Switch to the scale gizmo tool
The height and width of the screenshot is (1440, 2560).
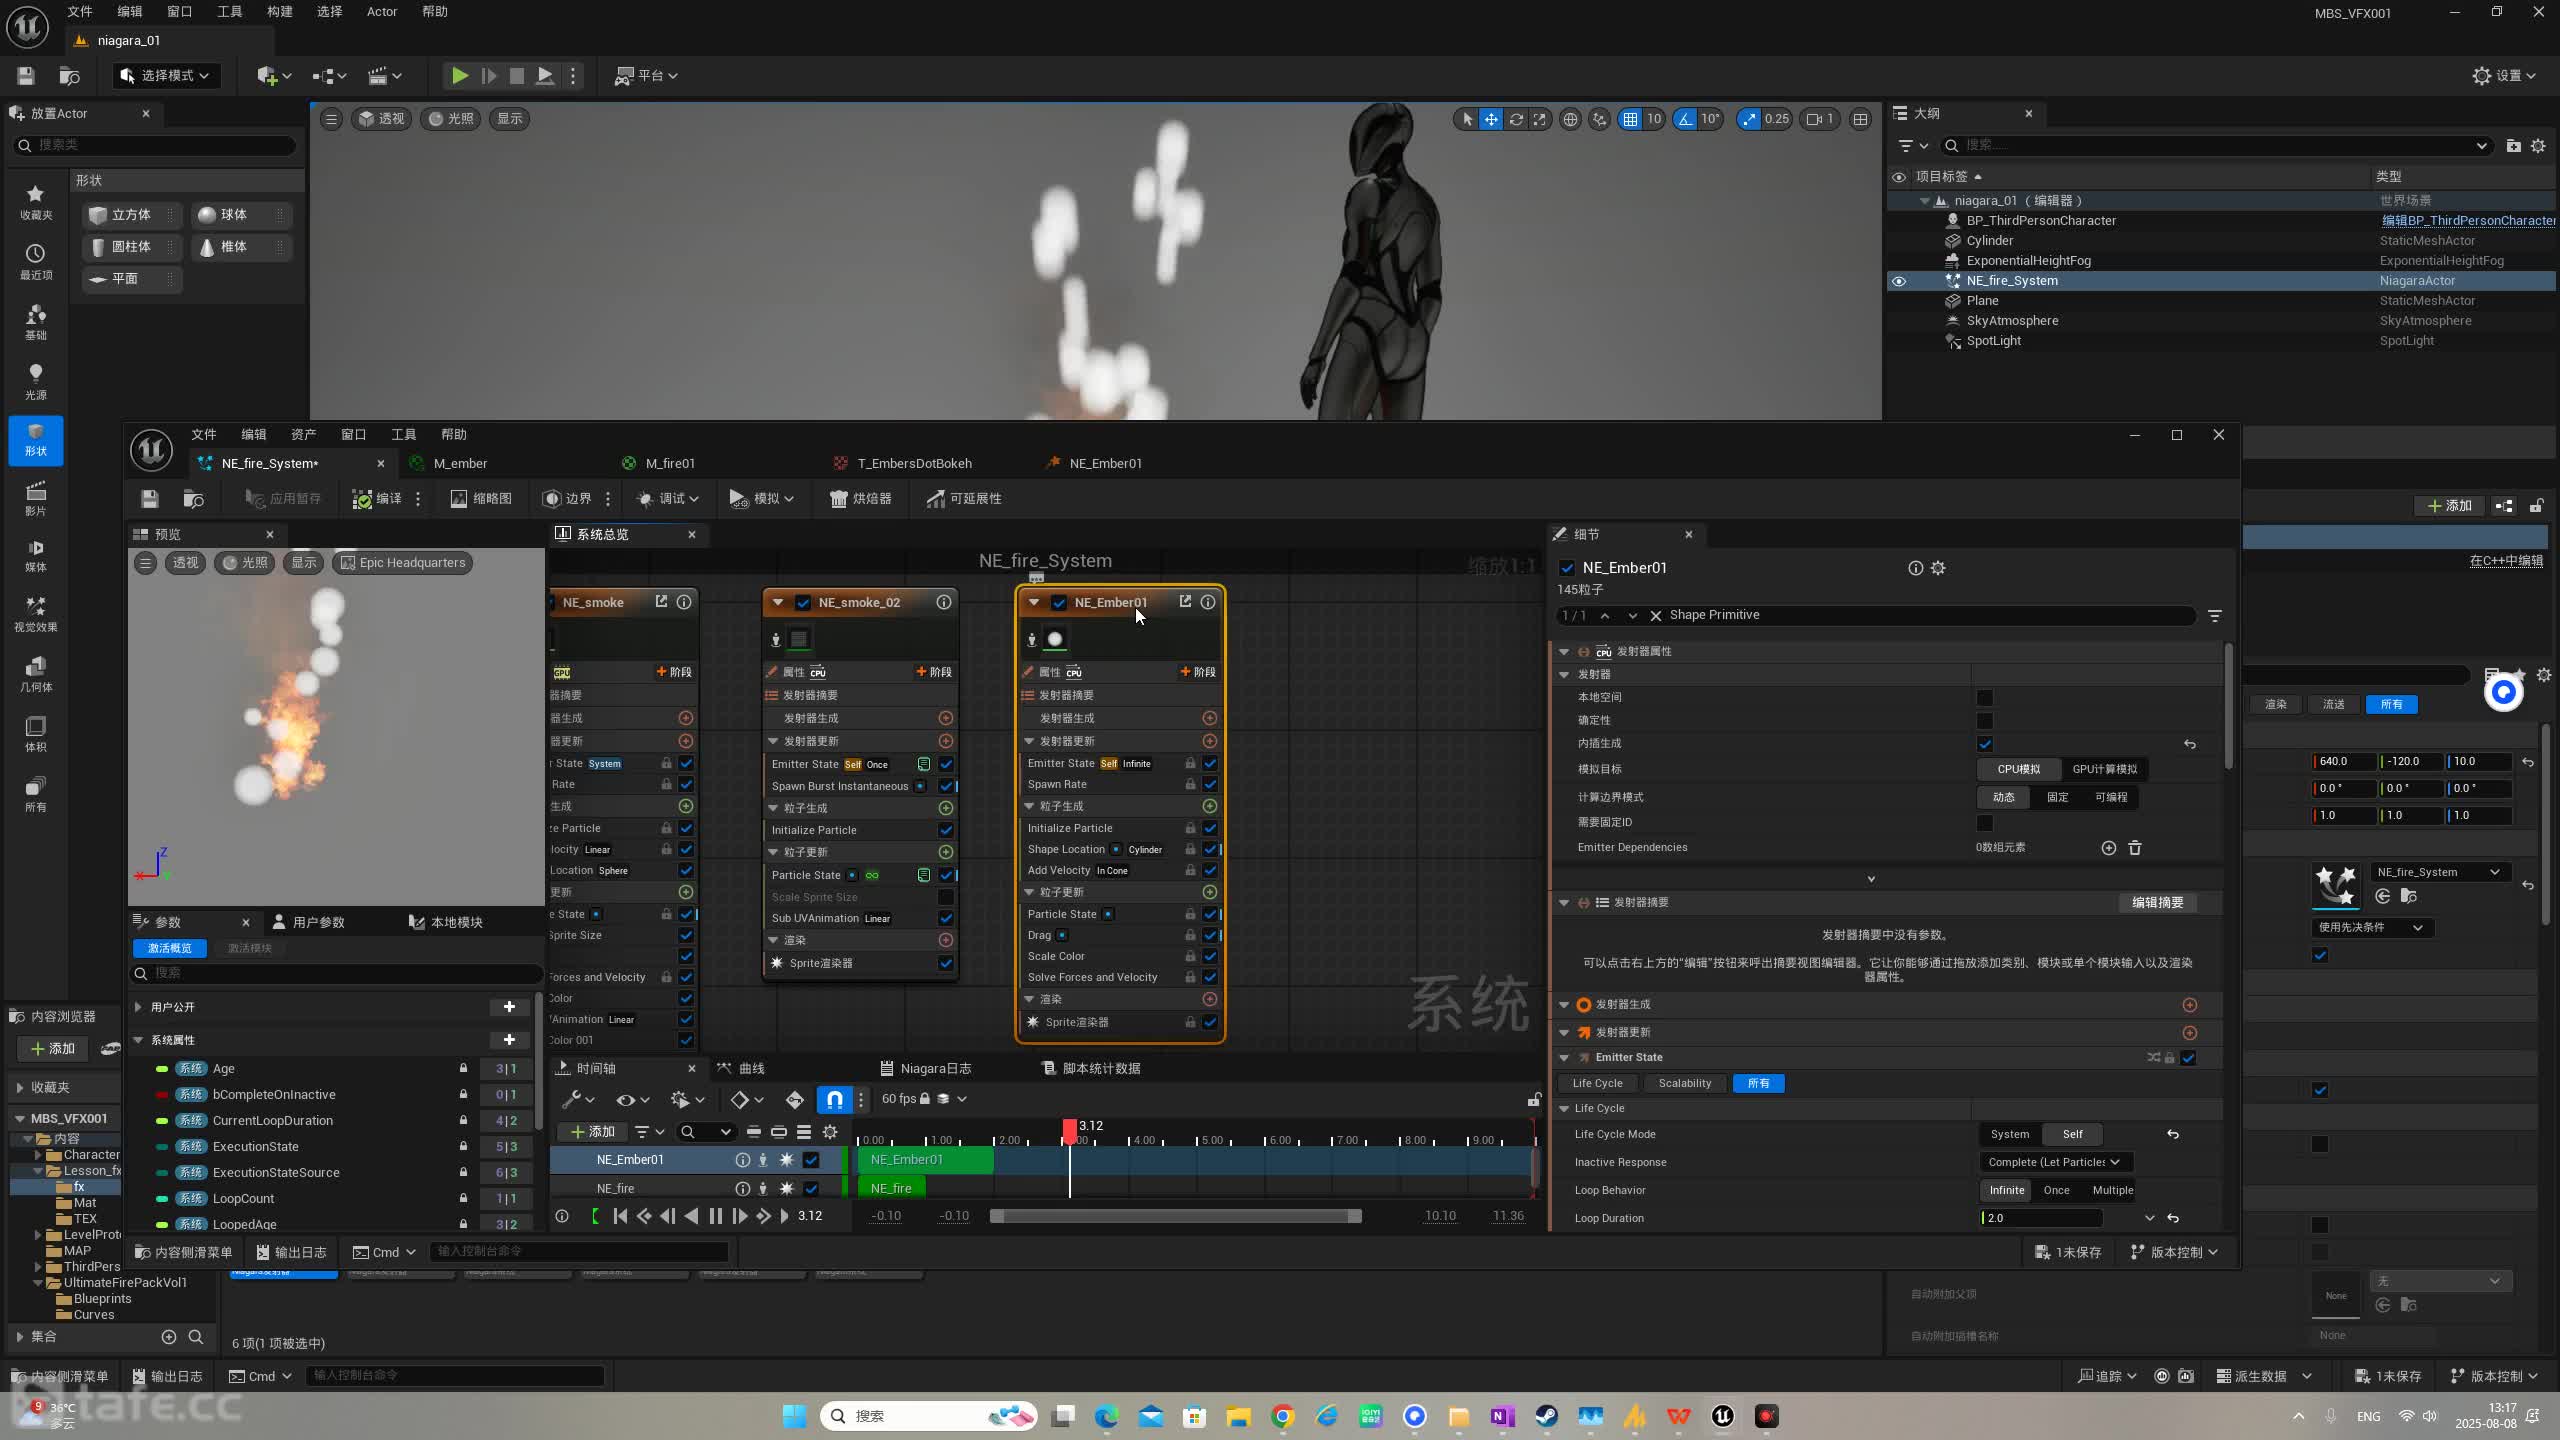[x=1540, y=119]
